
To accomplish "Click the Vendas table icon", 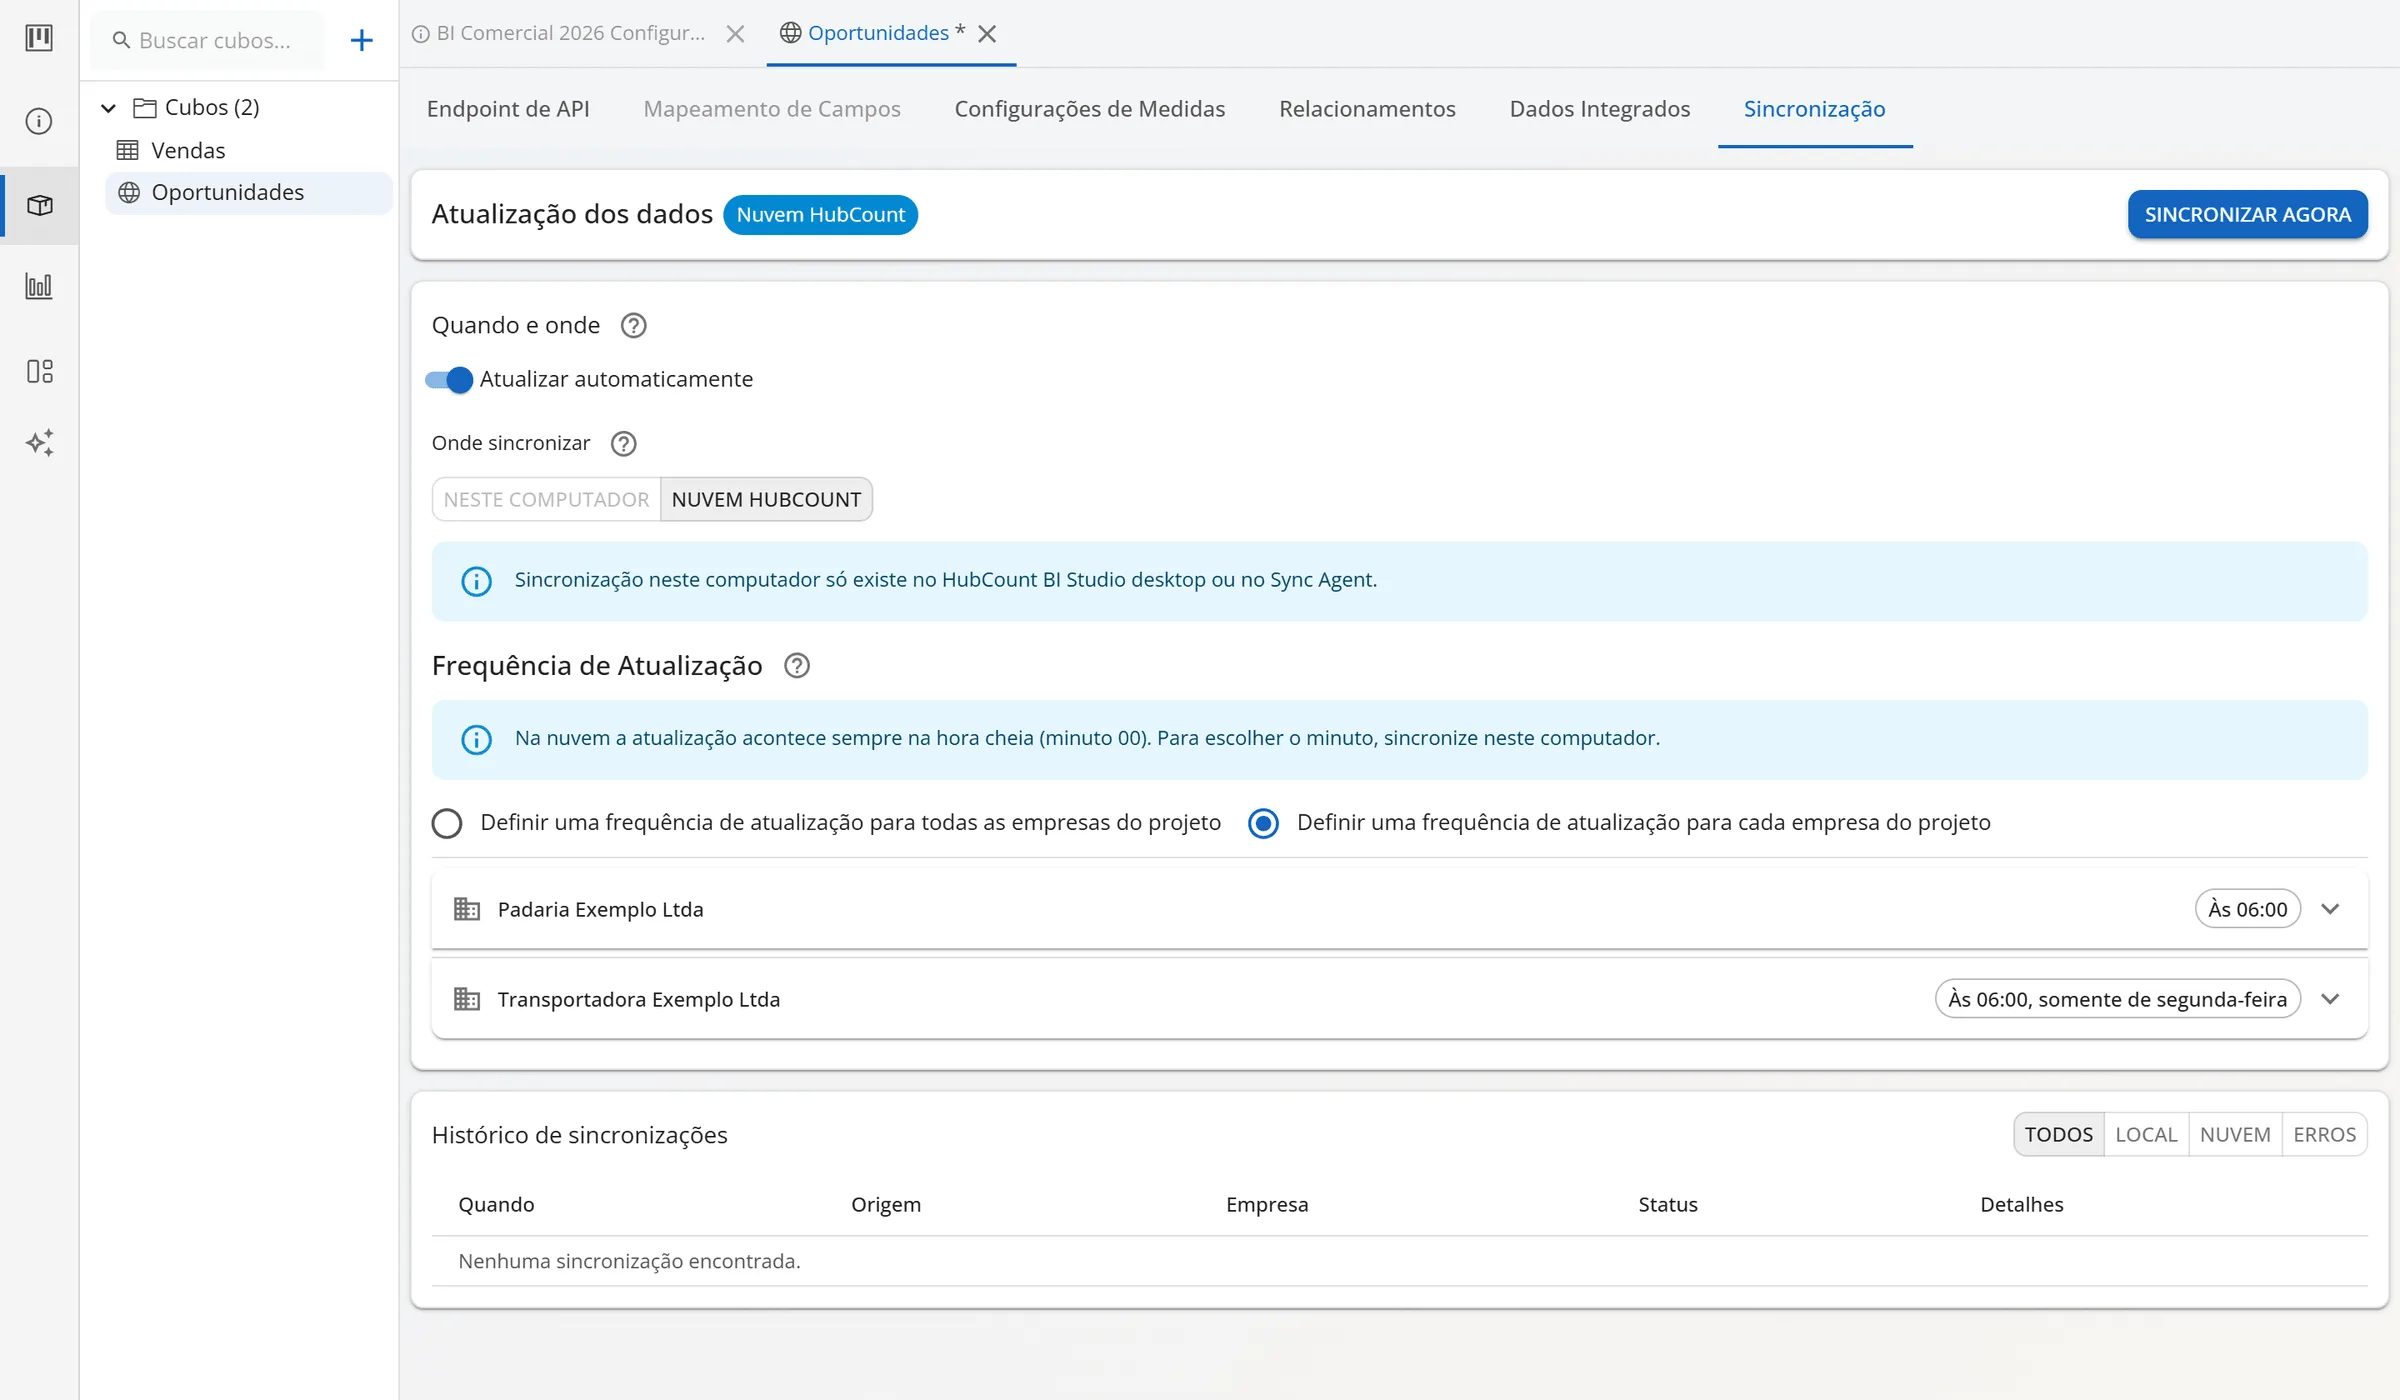I will point(127,150).
